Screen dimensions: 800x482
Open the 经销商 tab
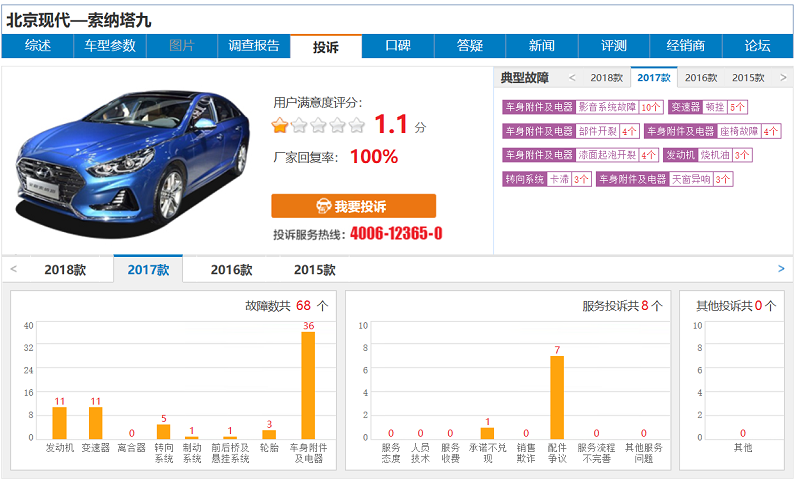point(685,46)
